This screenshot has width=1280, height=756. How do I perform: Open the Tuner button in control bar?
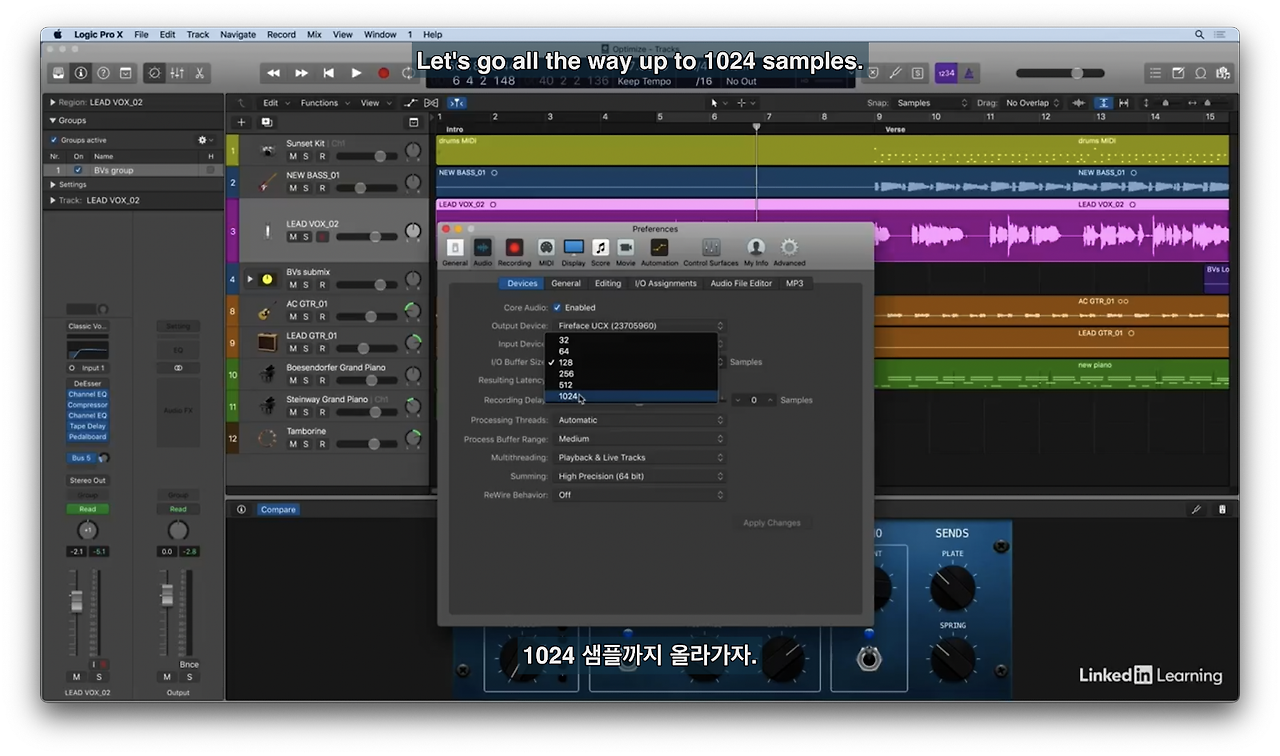point(895,73)
